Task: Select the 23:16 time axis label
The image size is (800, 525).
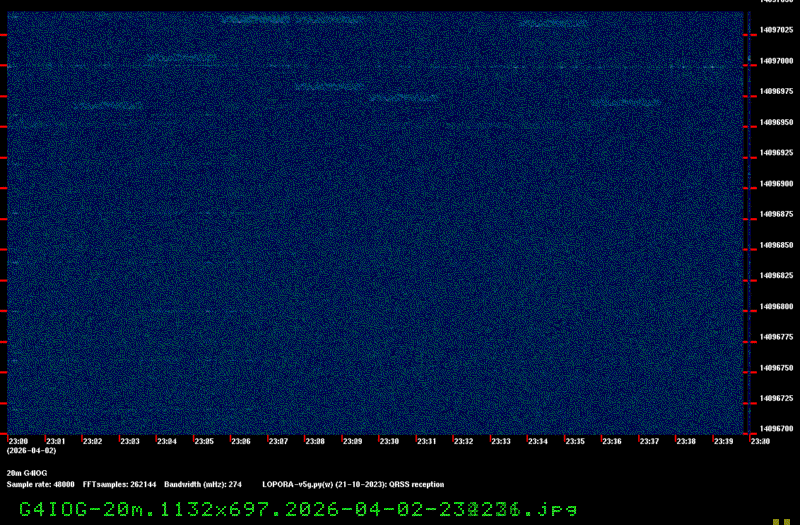Action: (612, 441)
